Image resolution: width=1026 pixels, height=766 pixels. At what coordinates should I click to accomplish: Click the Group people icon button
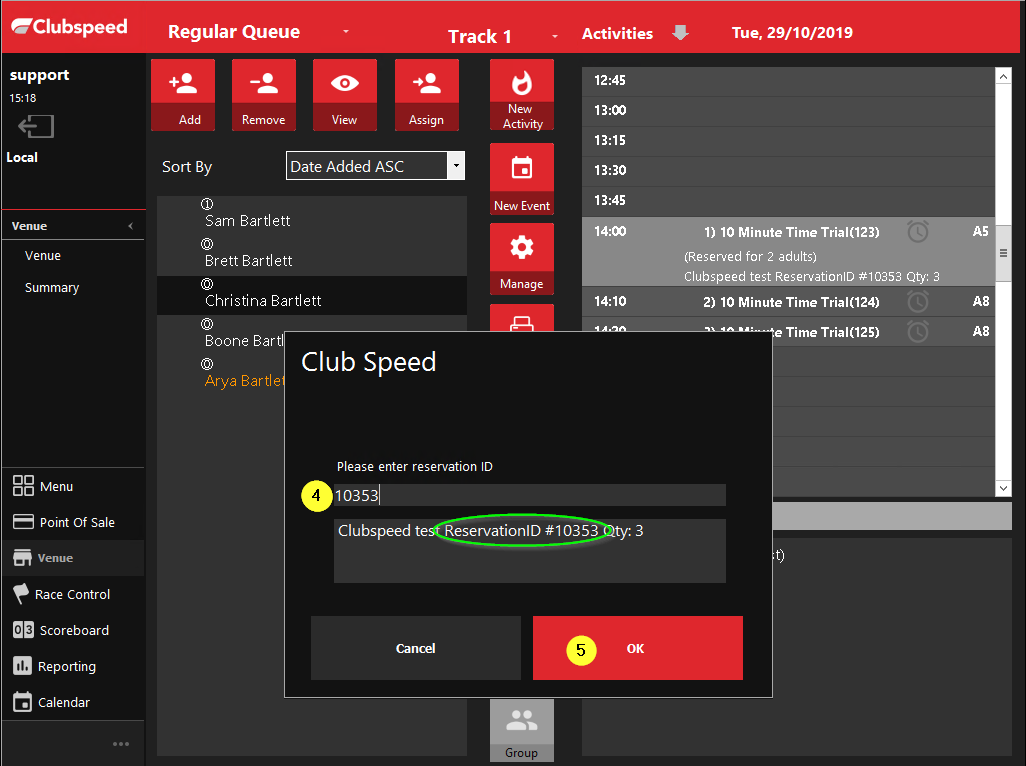pos(522,730)
